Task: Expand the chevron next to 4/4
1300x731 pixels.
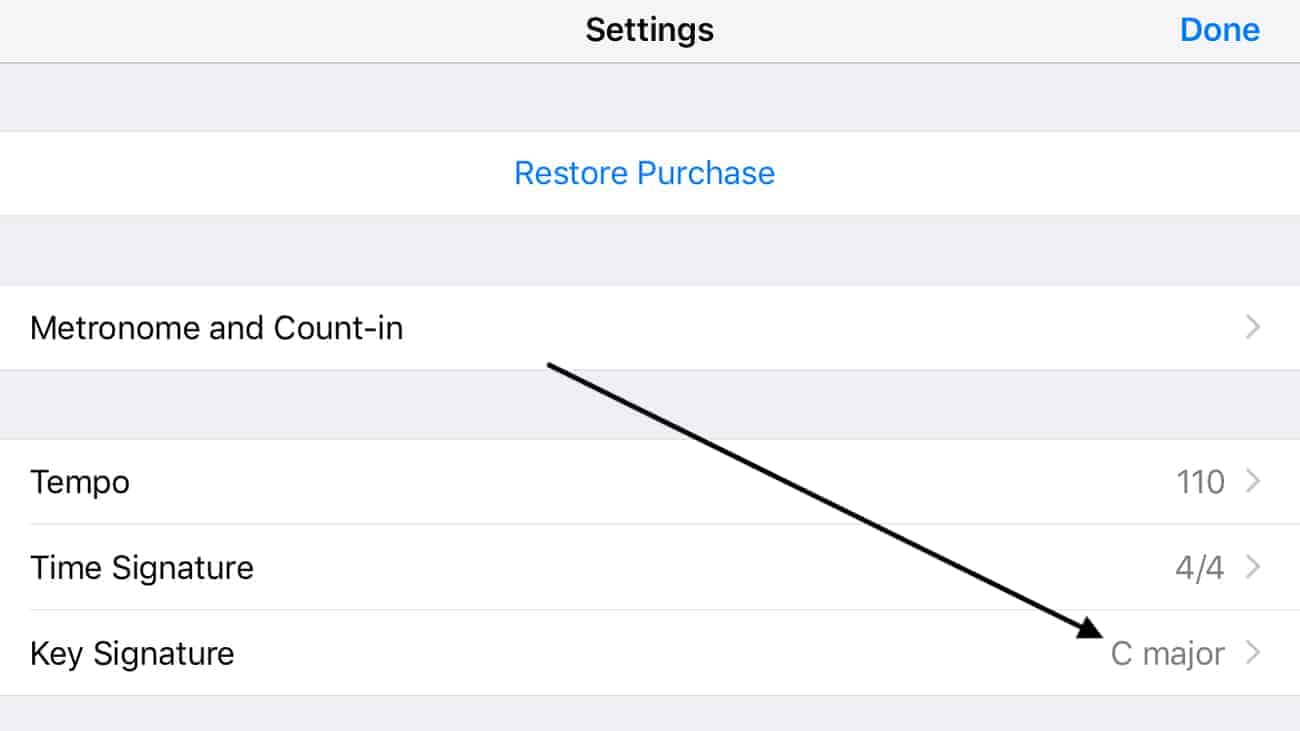Action: (x=1252, y=568)
